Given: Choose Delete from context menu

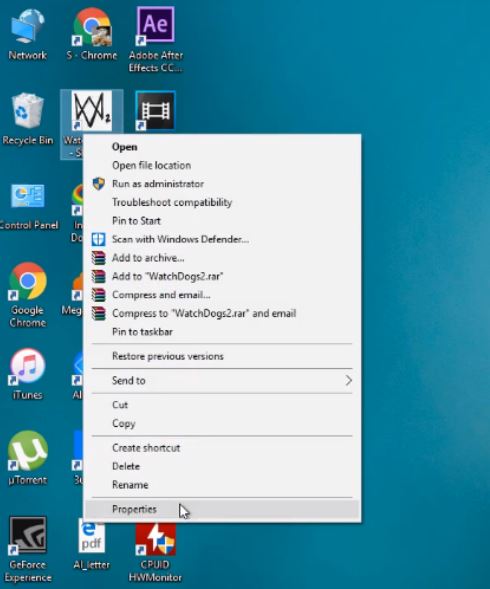Looking at the screenshot, I should click(222, 466).
